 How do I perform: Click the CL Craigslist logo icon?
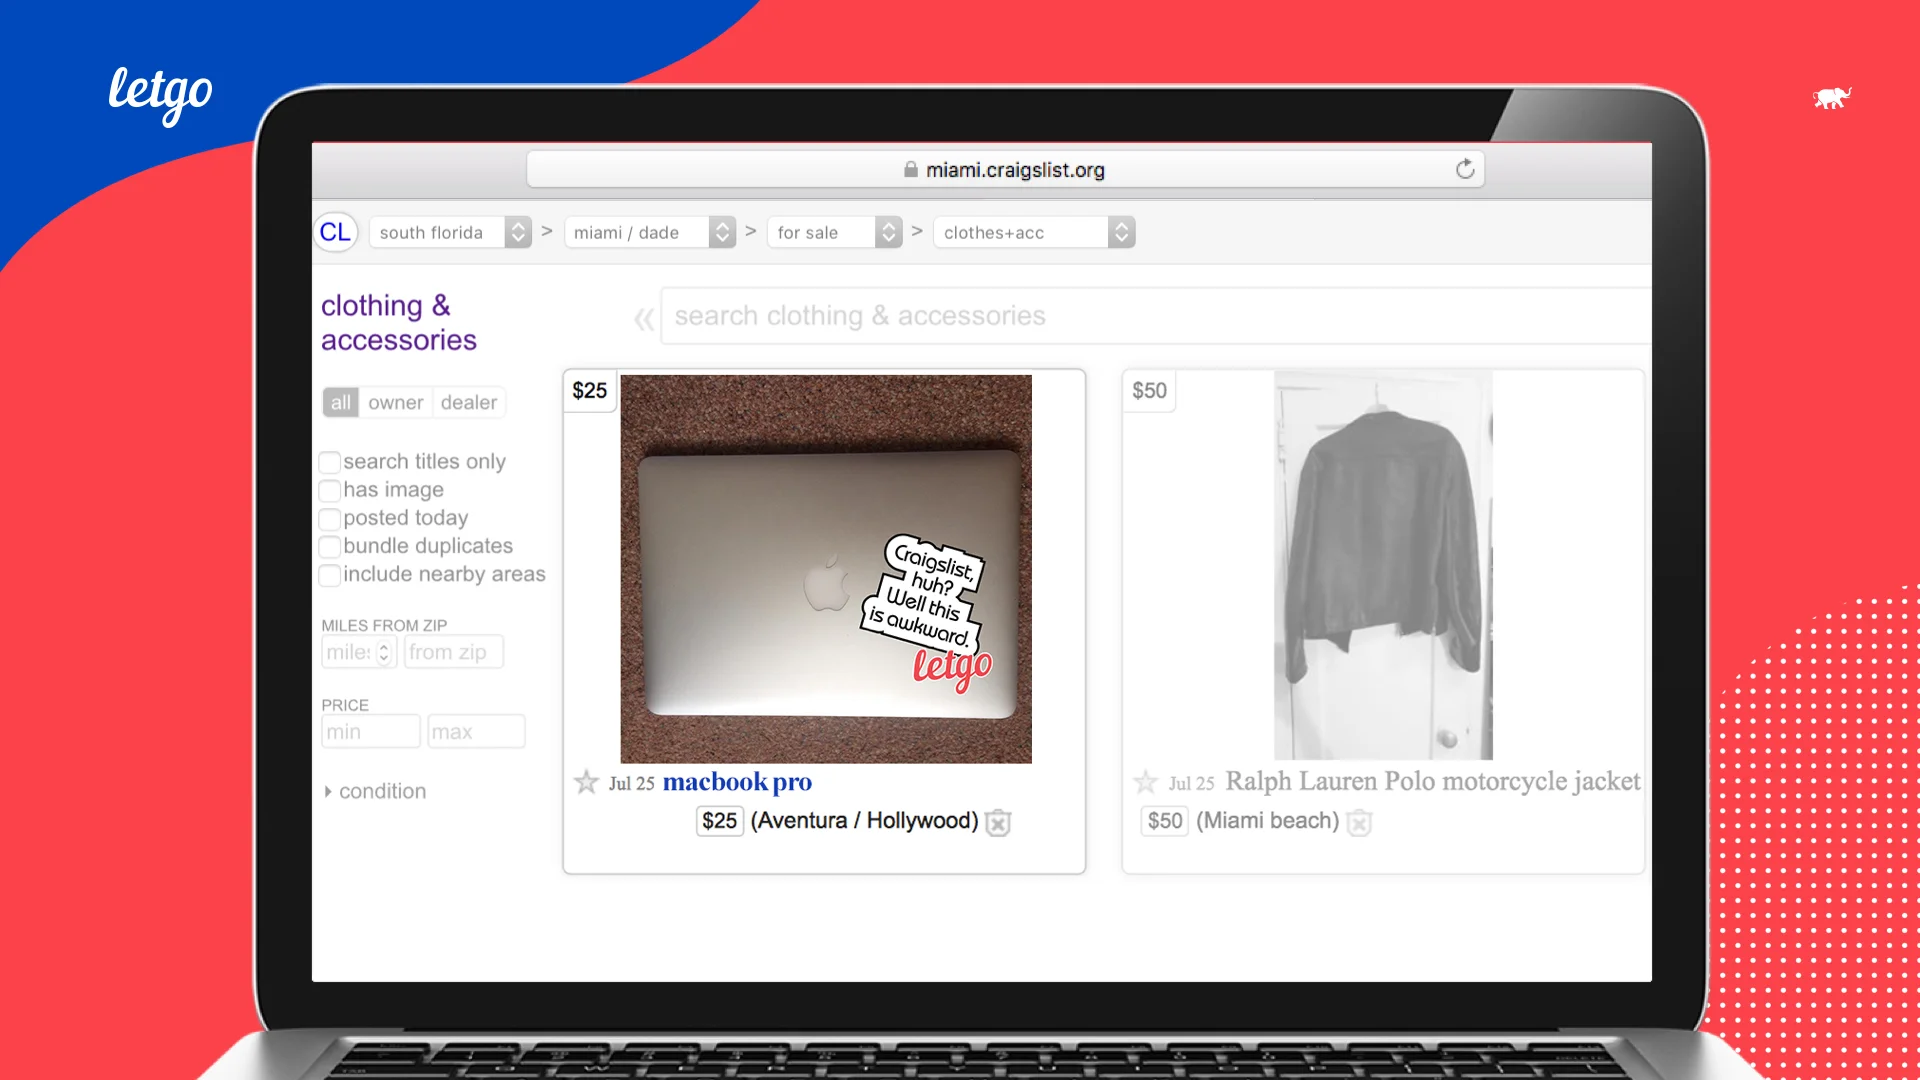(335, 232)
